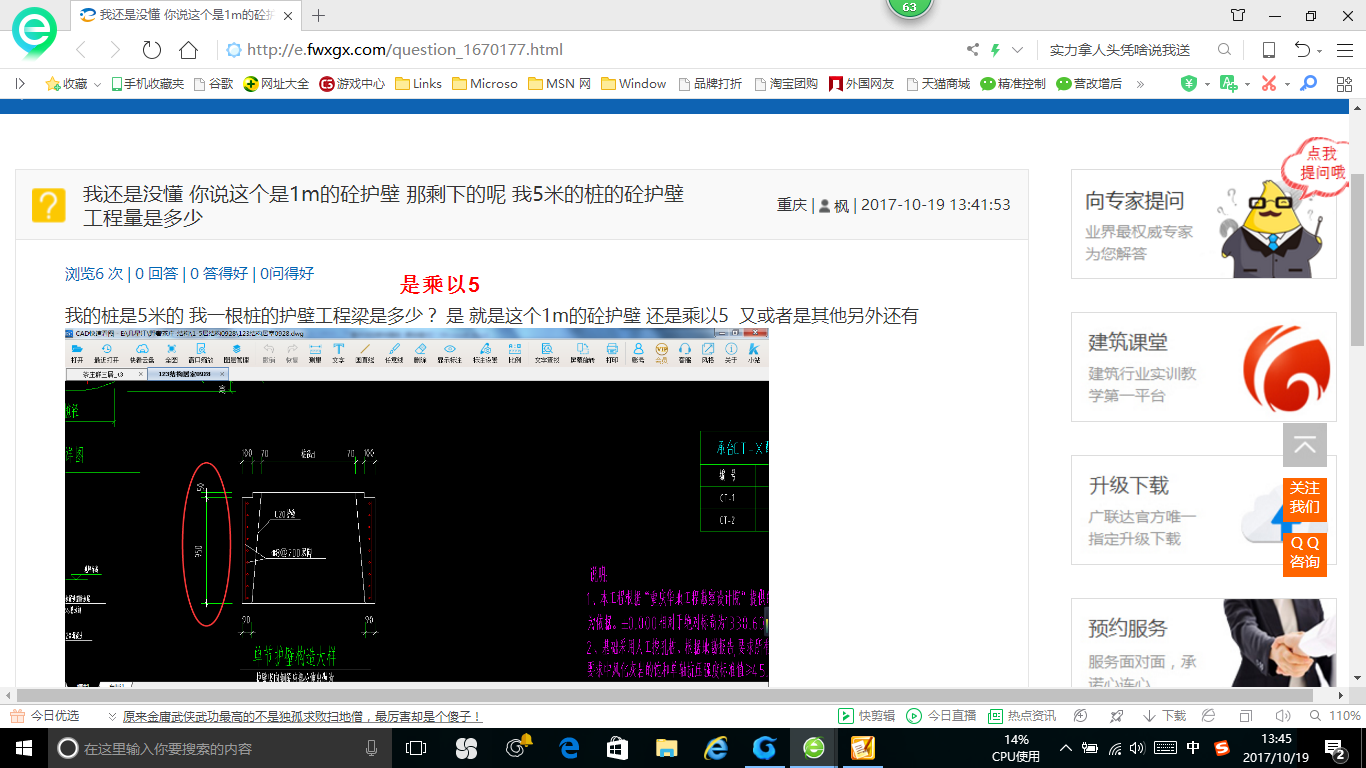
Task: Open the mobile phone icon in toolbar
Action: pos(1268,50)
